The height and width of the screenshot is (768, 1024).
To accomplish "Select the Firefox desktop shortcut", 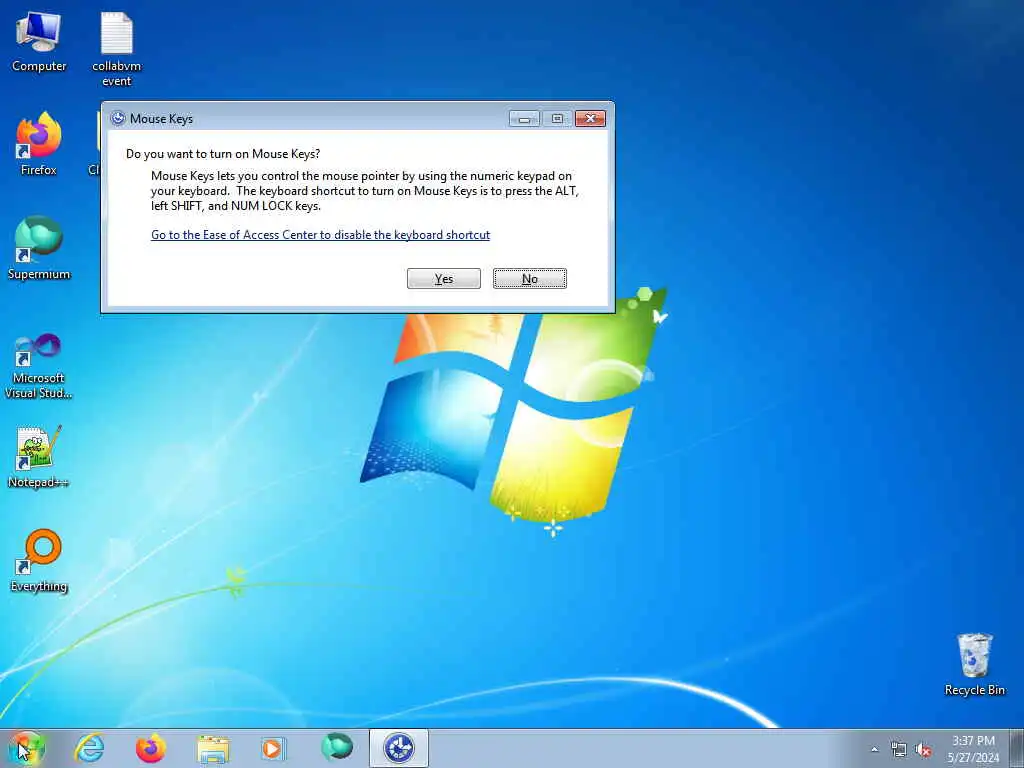I will tap(39, 144).
